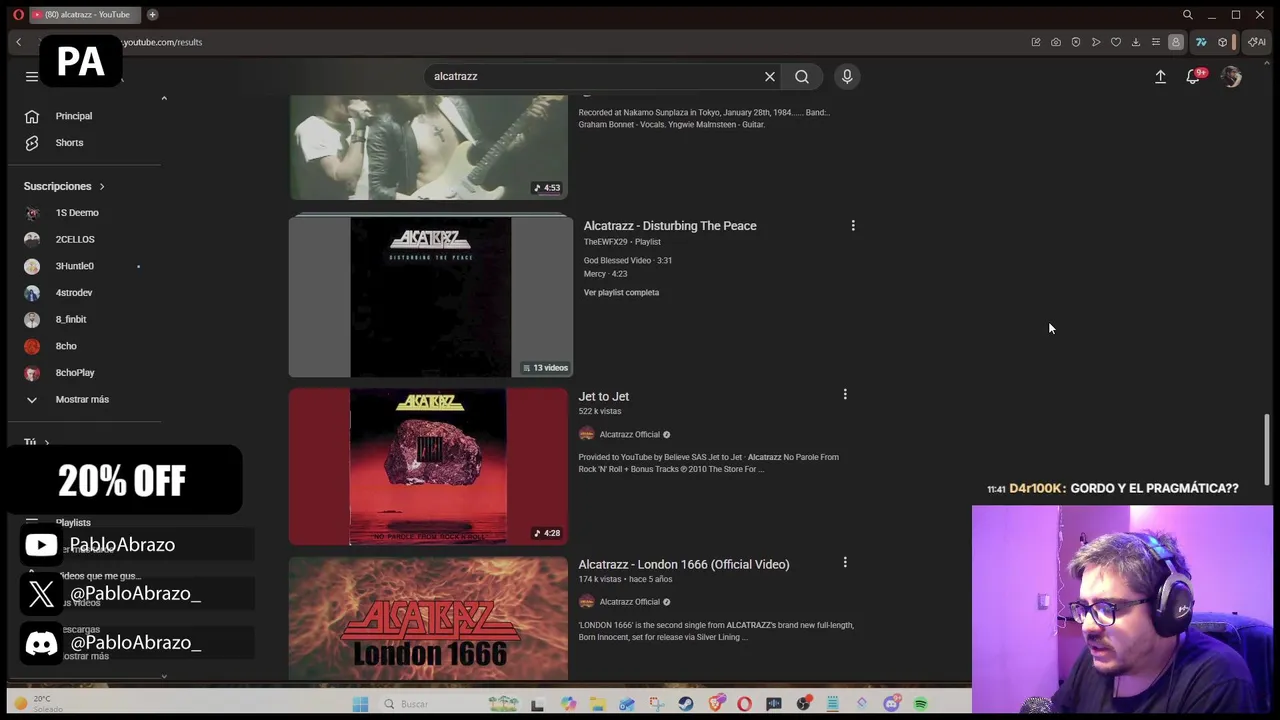
Task: Click the London 1666 video thumbnail
Action: click(x=428, y=618)
